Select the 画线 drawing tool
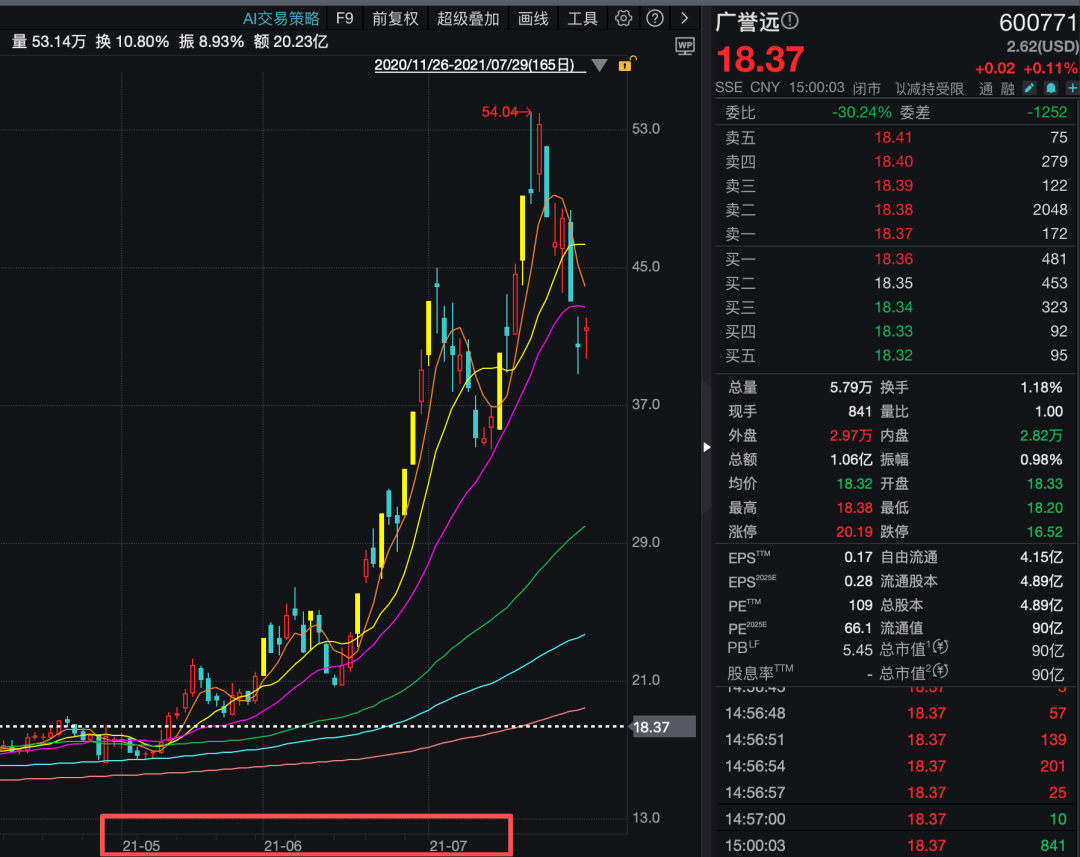Screen dimensions: 1080x857 coord(533,18)
